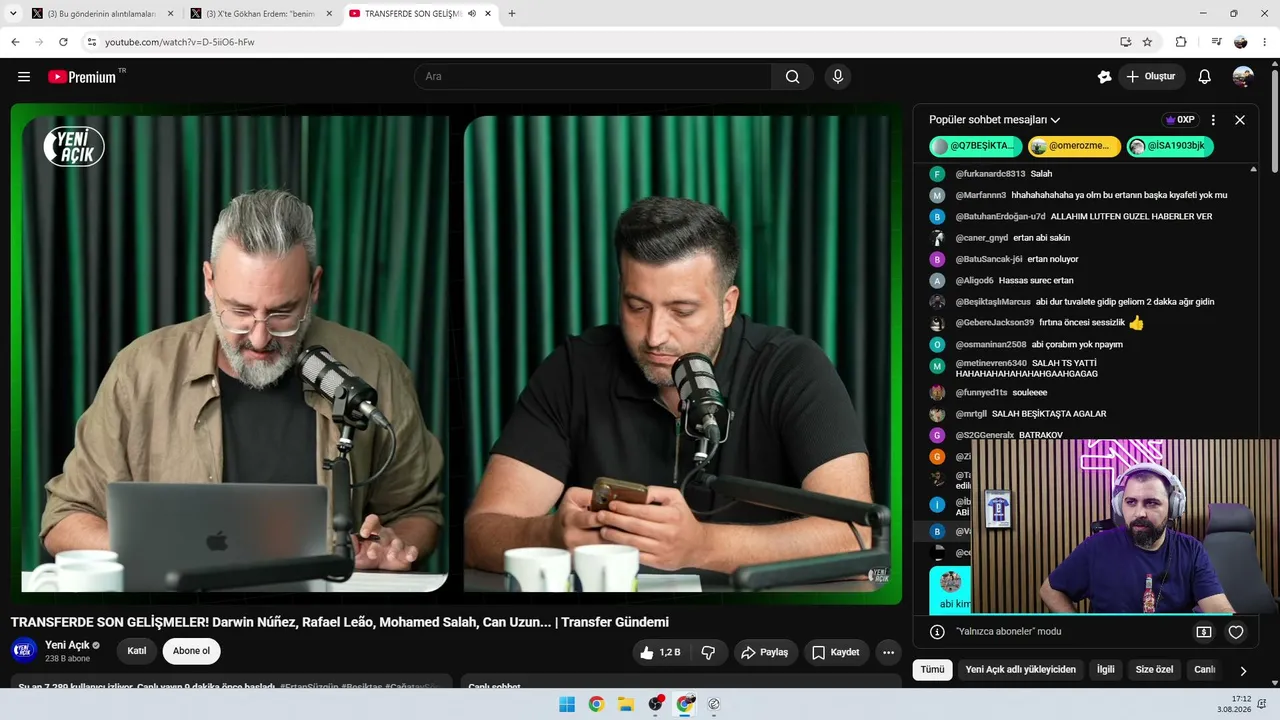The image size is (1280, 720).
Task: Open a new browser tab
Action: pyautogui.click(x=512, y=14)
